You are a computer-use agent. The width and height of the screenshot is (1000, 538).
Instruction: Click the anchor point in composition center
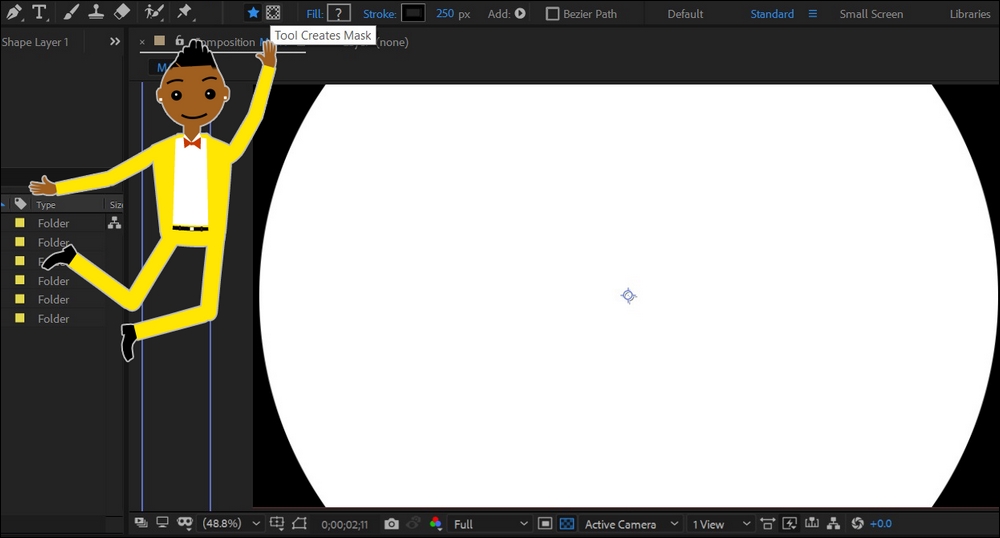[x=628, y=296]
